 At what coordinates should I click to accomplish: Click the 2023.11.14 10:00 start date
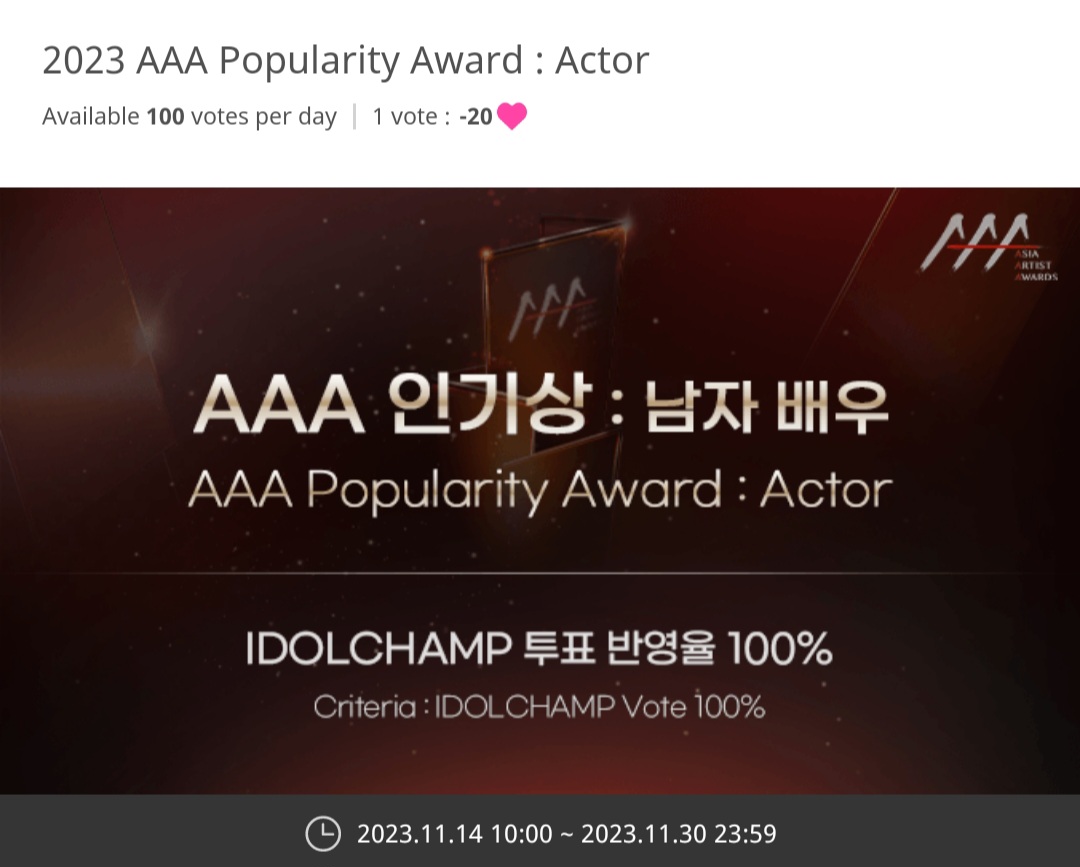click(x=455, y=834)
